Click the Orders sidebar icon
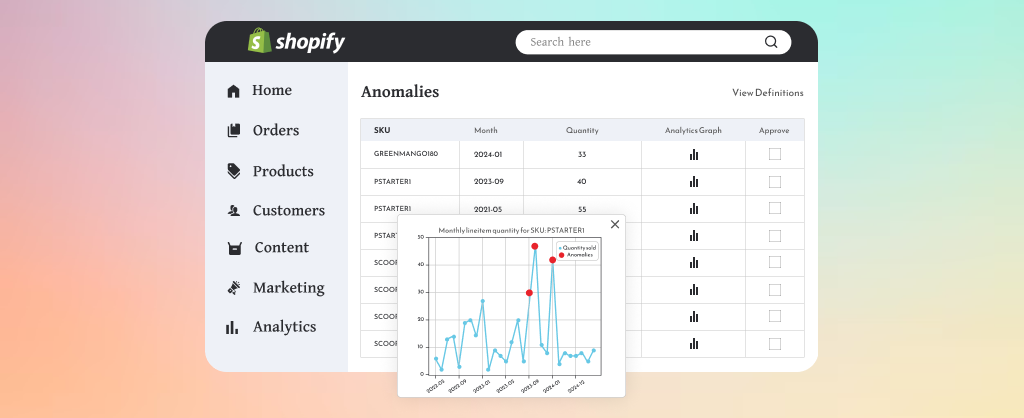1024x418 pixels. (234, 130)
